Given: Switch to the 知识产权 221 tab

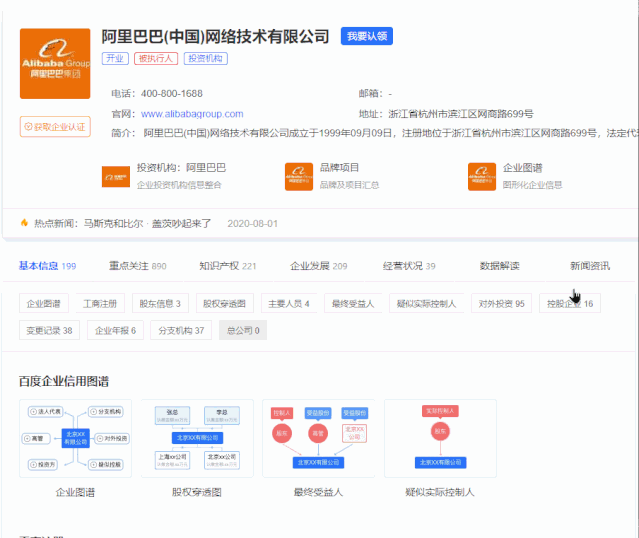Looking at the screenshot, I should click(228, 266).
